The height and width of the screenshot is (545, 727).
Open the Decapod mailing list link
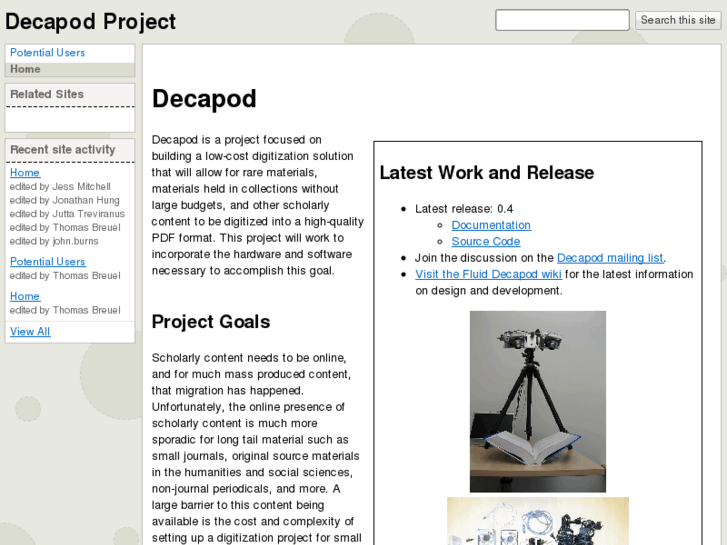610,258
